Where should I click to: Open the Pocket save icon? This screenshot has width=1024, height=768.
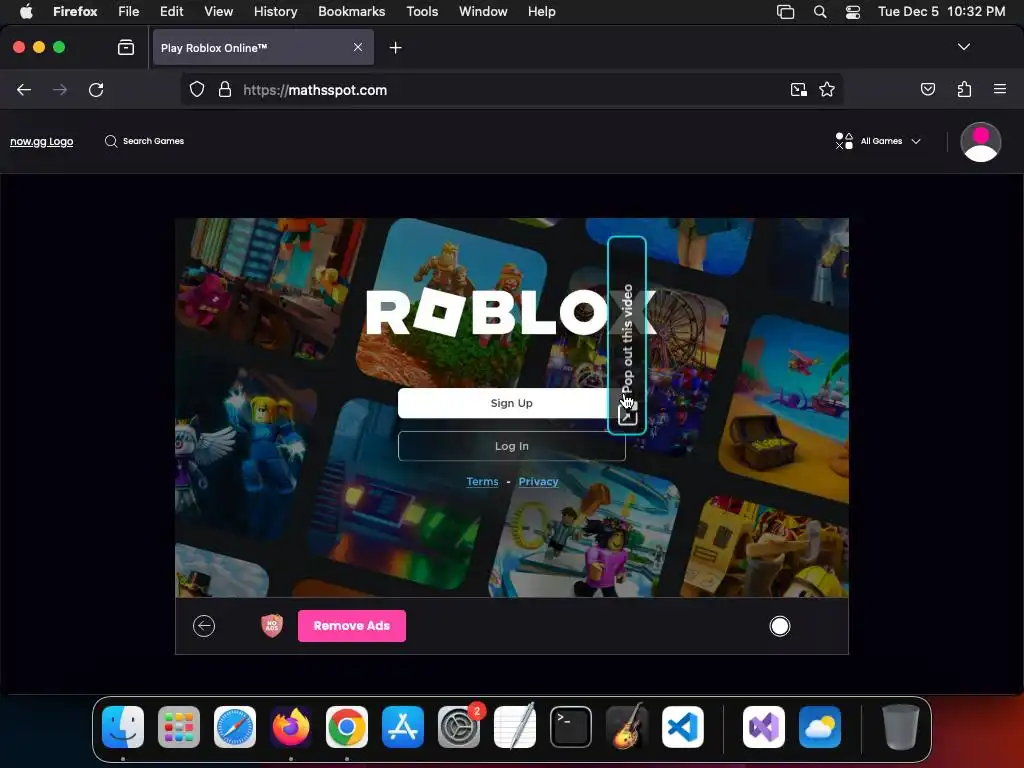coord(927,89)
